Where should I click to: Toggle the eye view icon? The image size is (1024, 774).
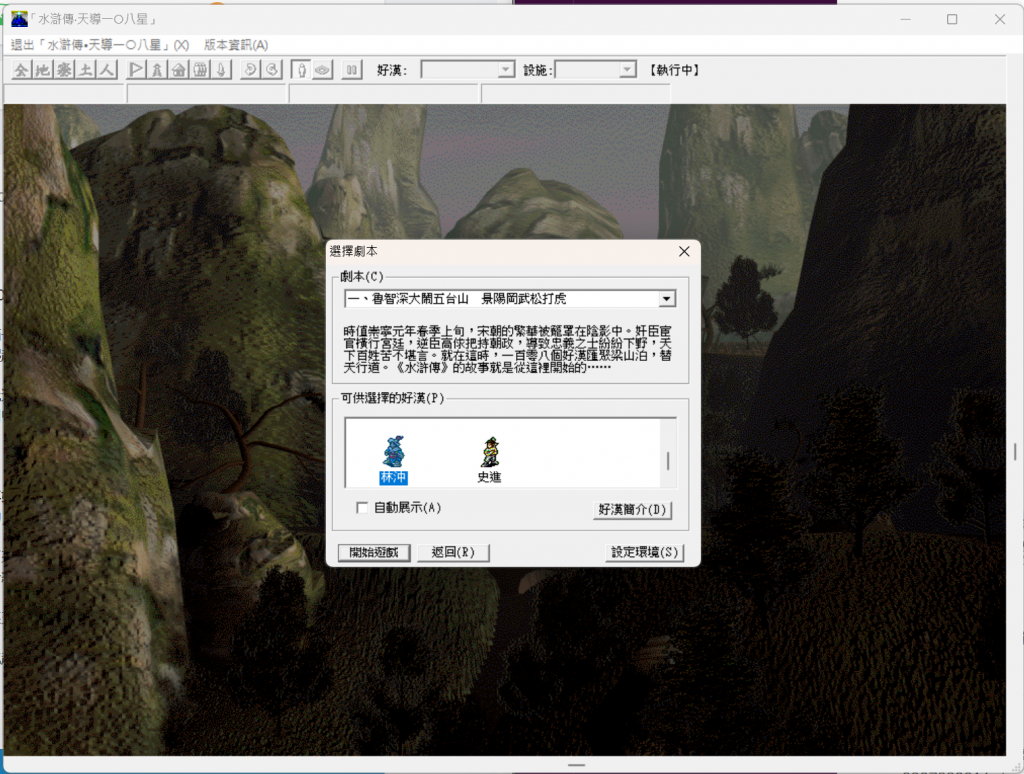point(323,70)
